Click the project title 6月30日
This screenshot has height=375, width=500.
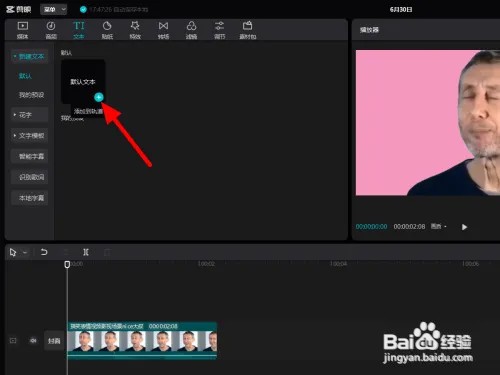401,10
